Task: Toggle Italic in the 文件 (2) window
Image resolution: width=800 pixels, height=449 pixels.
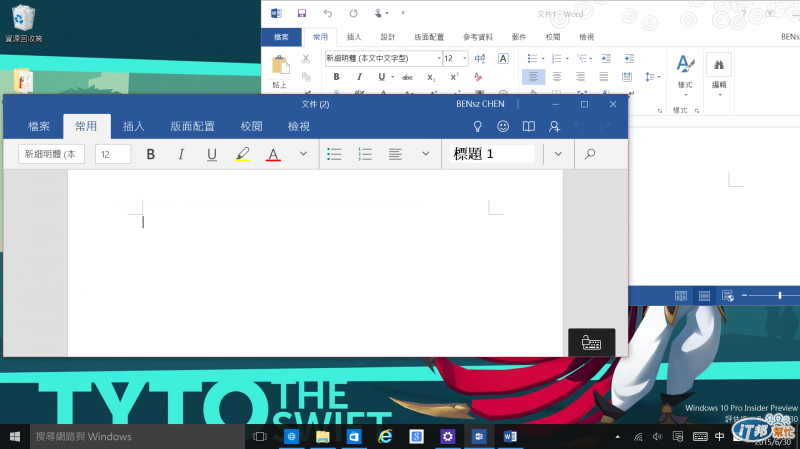Action: [181, 154]
